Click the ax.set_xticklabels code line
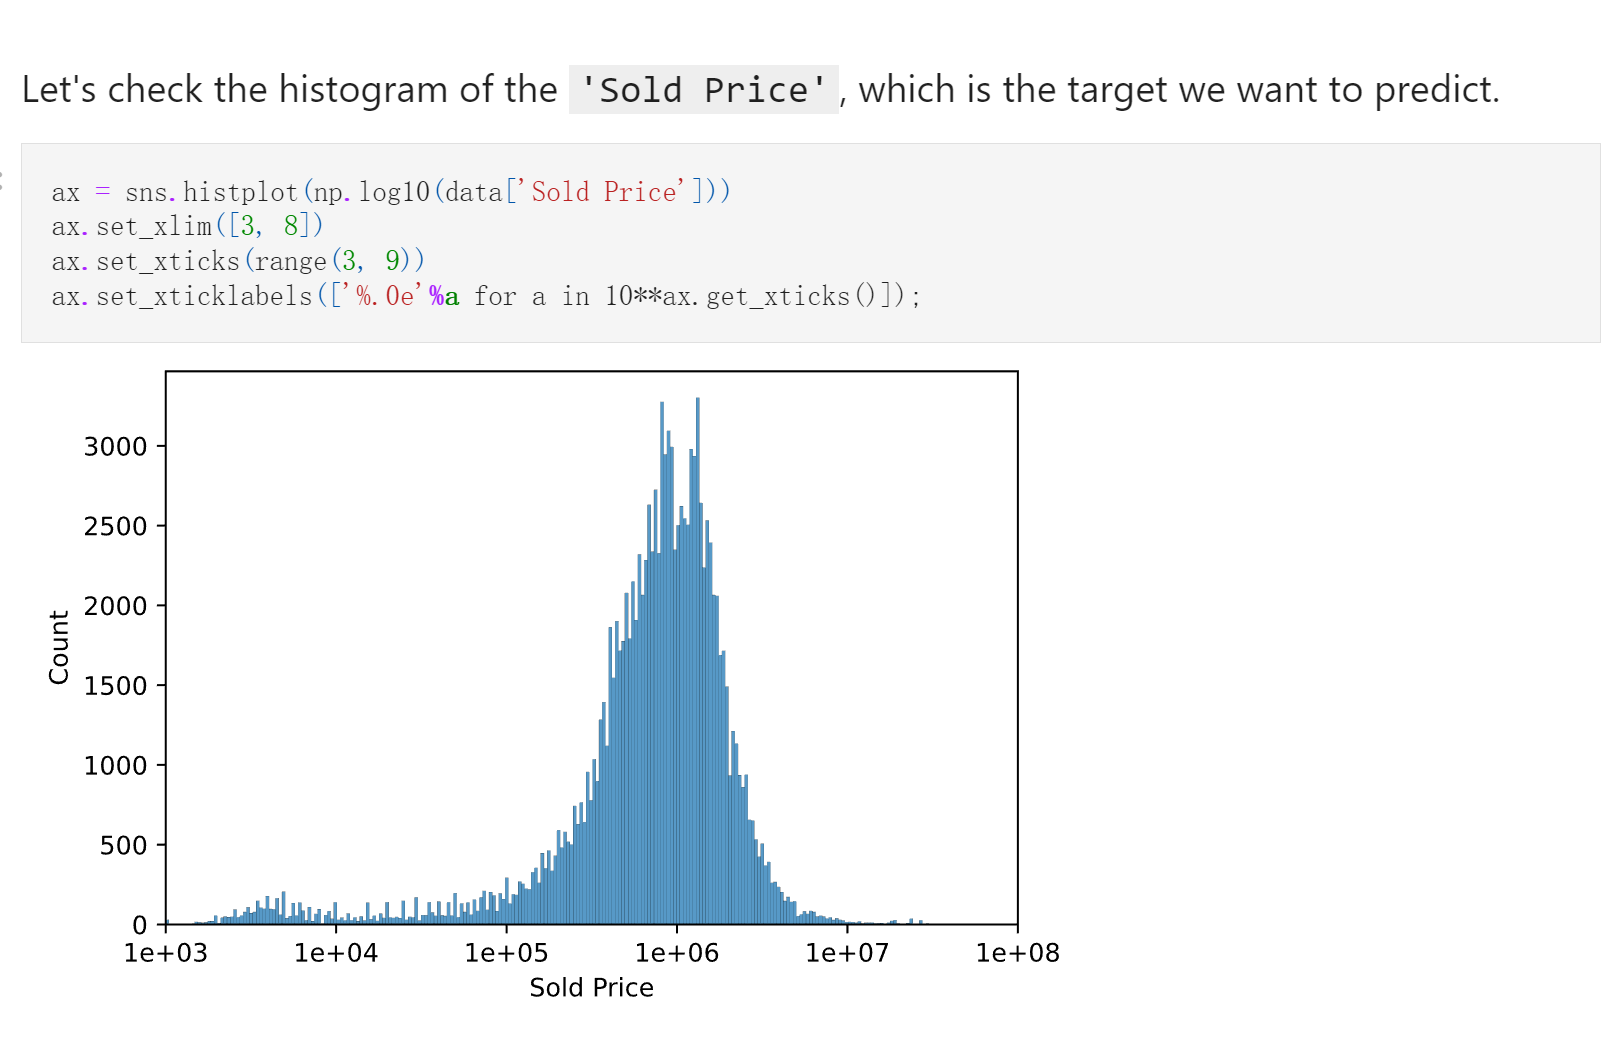The image size is (1611, 1053). tap(486, 296)
